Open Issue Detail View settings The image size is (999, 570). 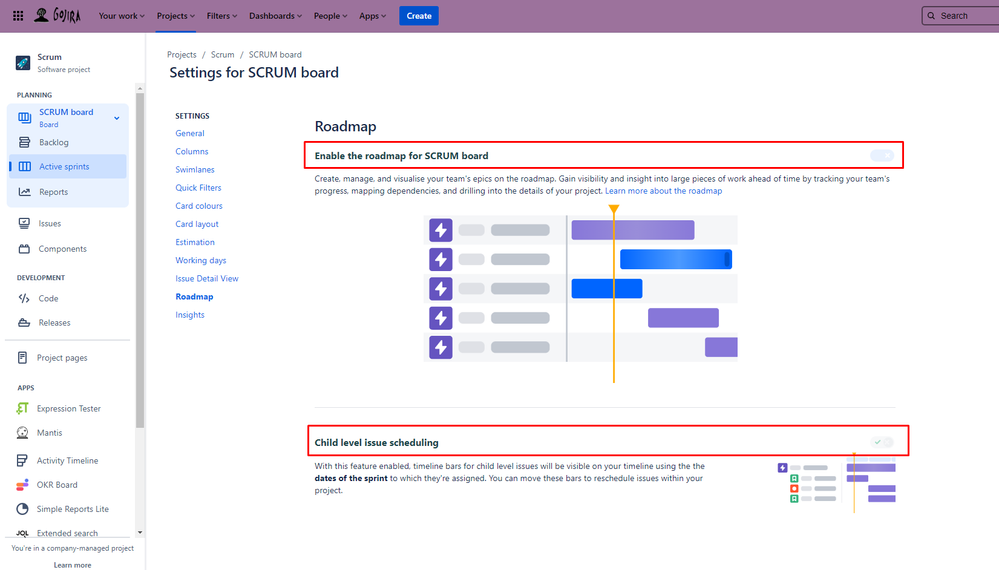click(x=207, y=278)
